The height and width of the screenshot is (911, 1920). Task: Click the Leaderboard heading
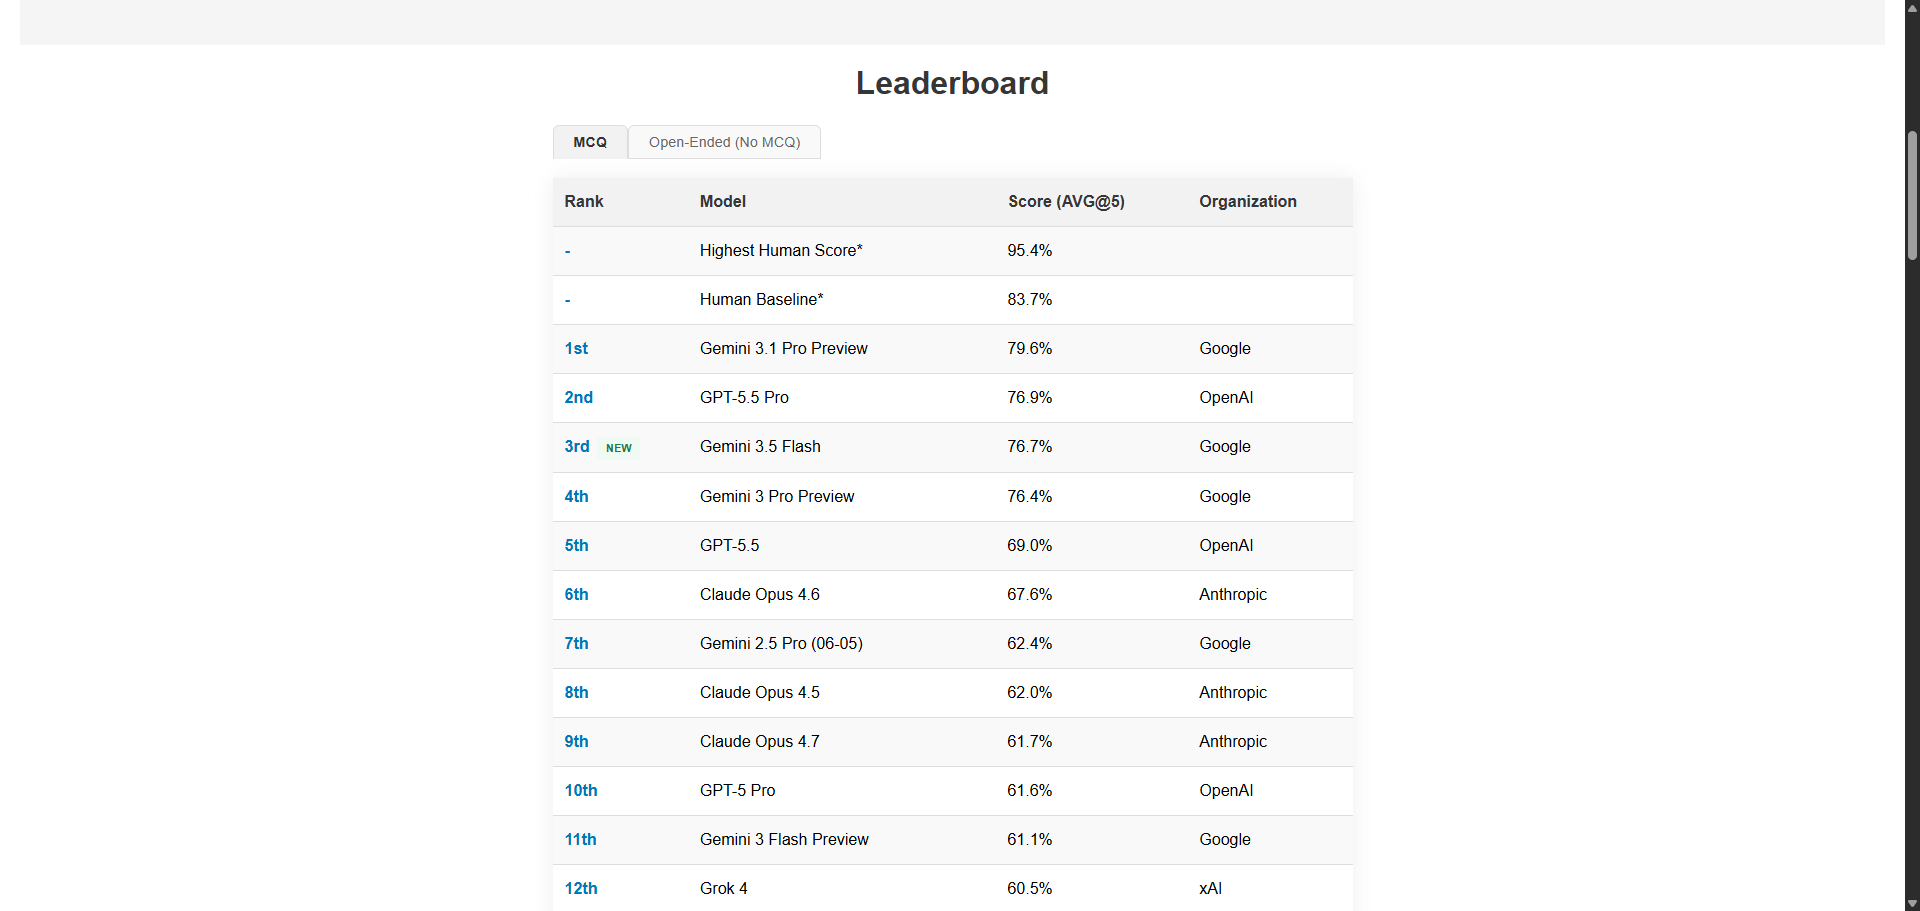pyautogui.click(x=952, y=83)
